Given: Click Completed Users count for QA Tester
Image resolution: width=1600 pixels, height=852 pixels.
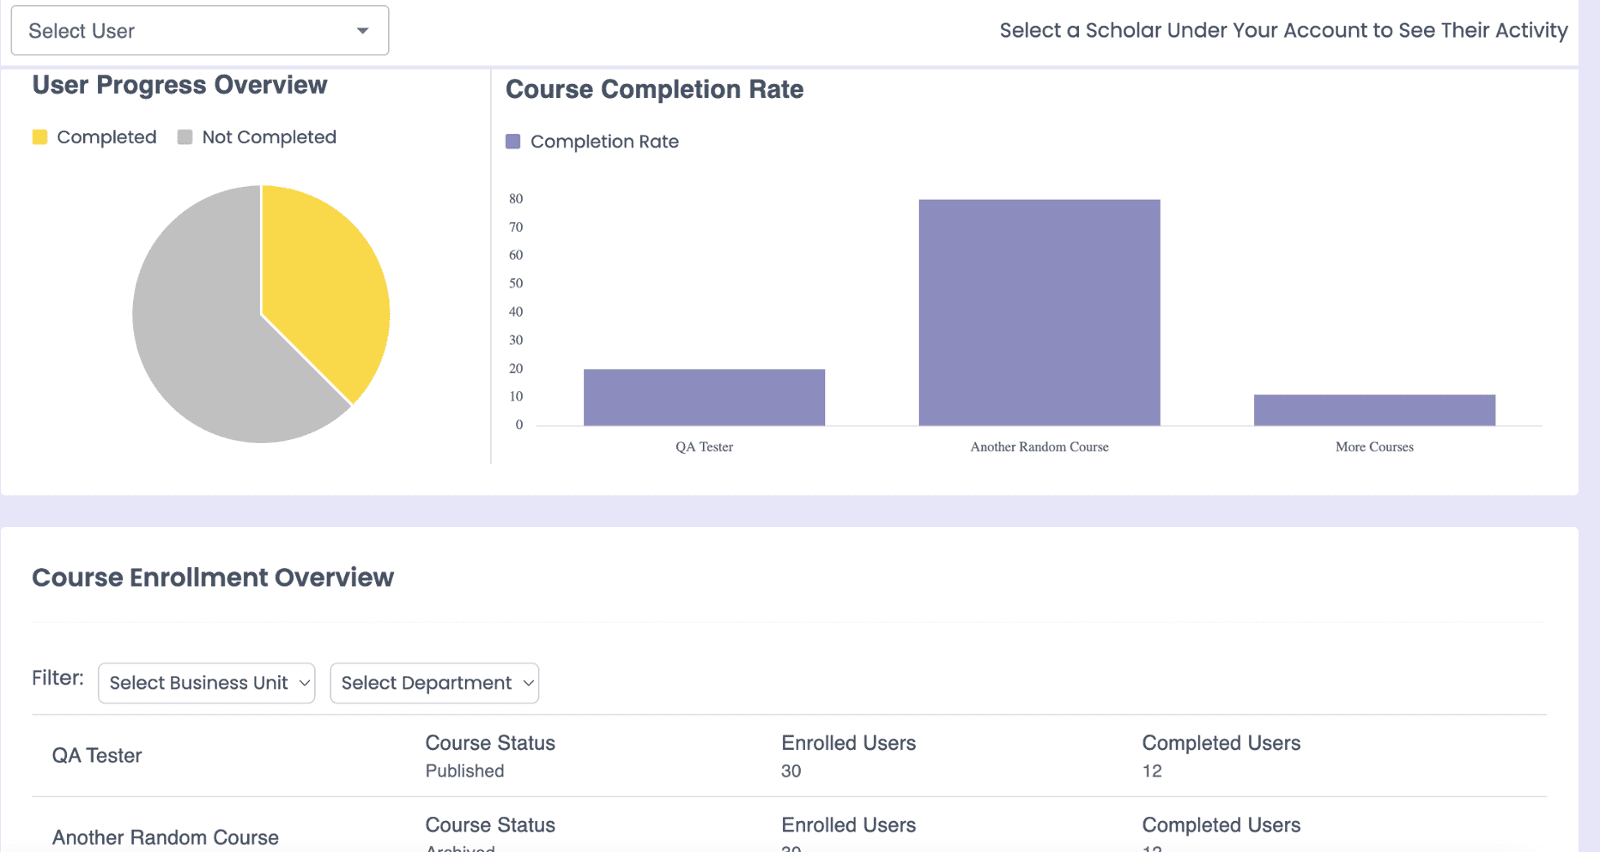Looking at the screenshot, I should [1152, 771].
